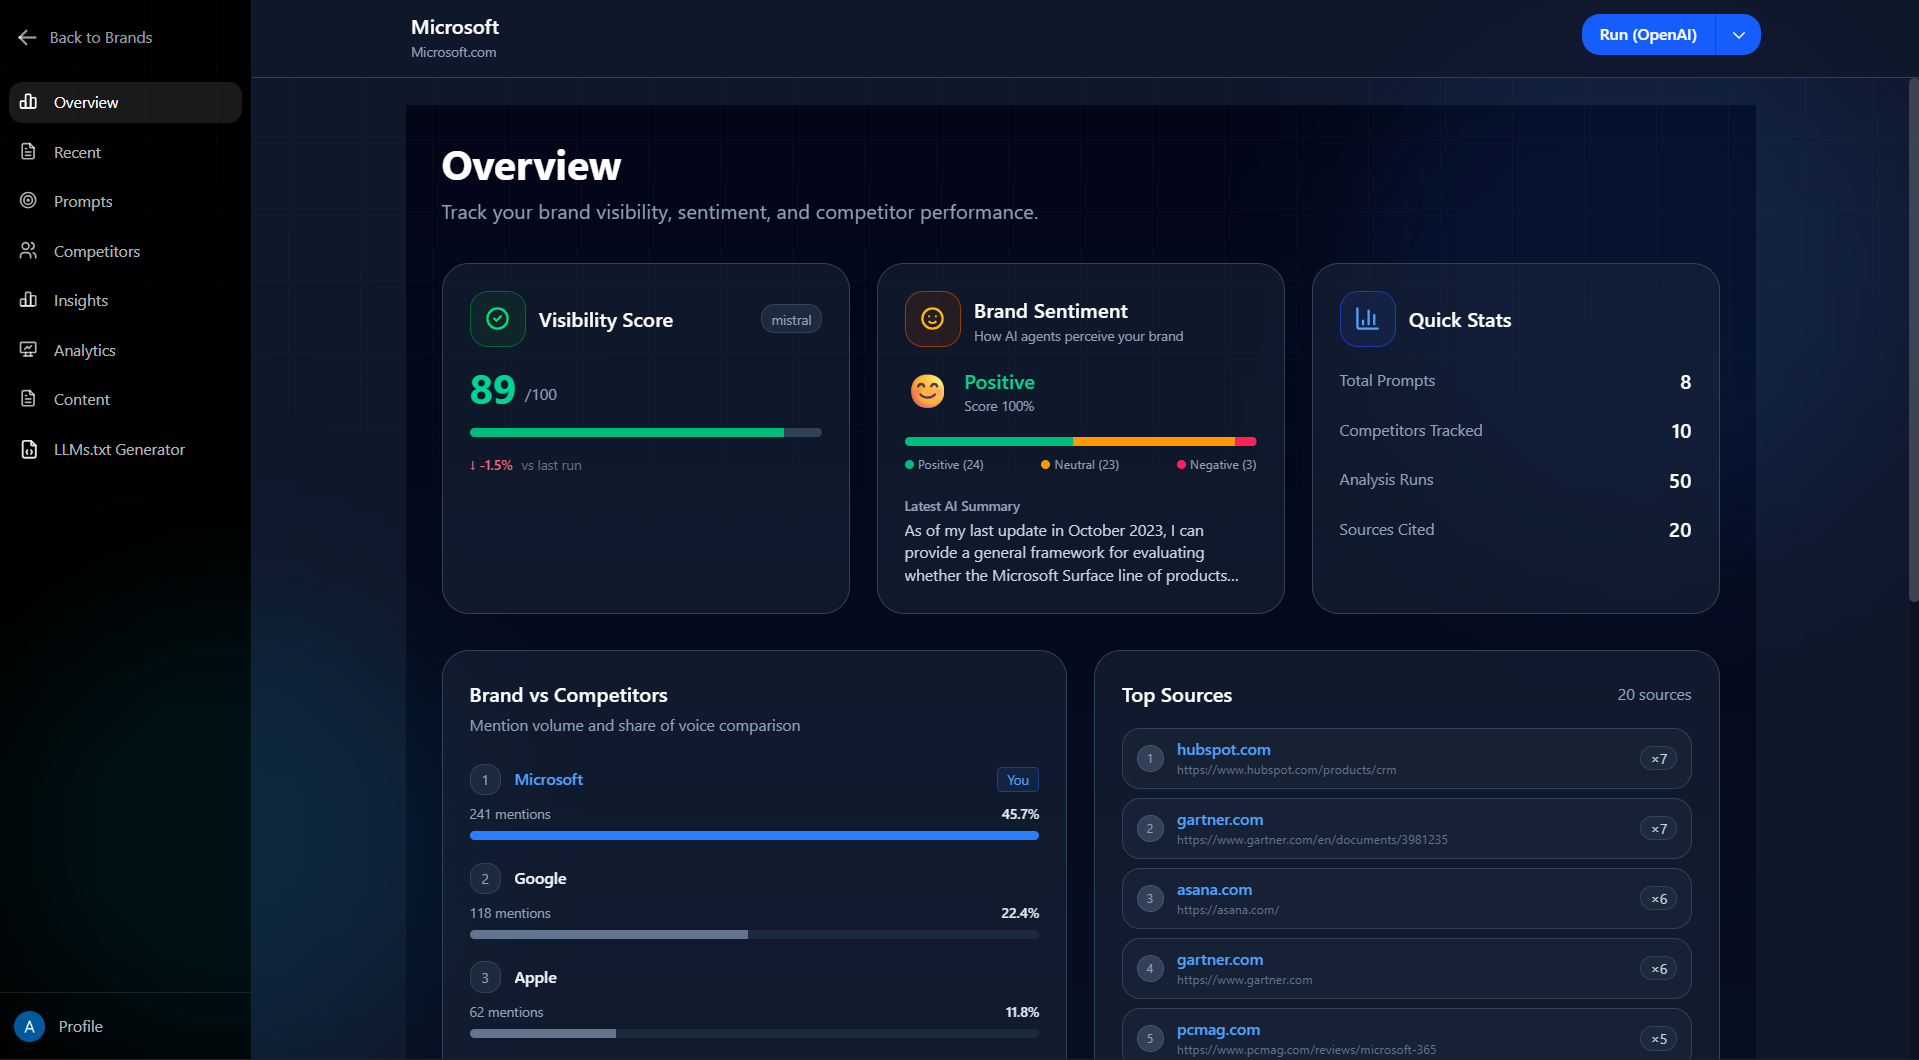Click the Microsoft.com domain under title
The image size is (1919, 1060).
point(453,52)
